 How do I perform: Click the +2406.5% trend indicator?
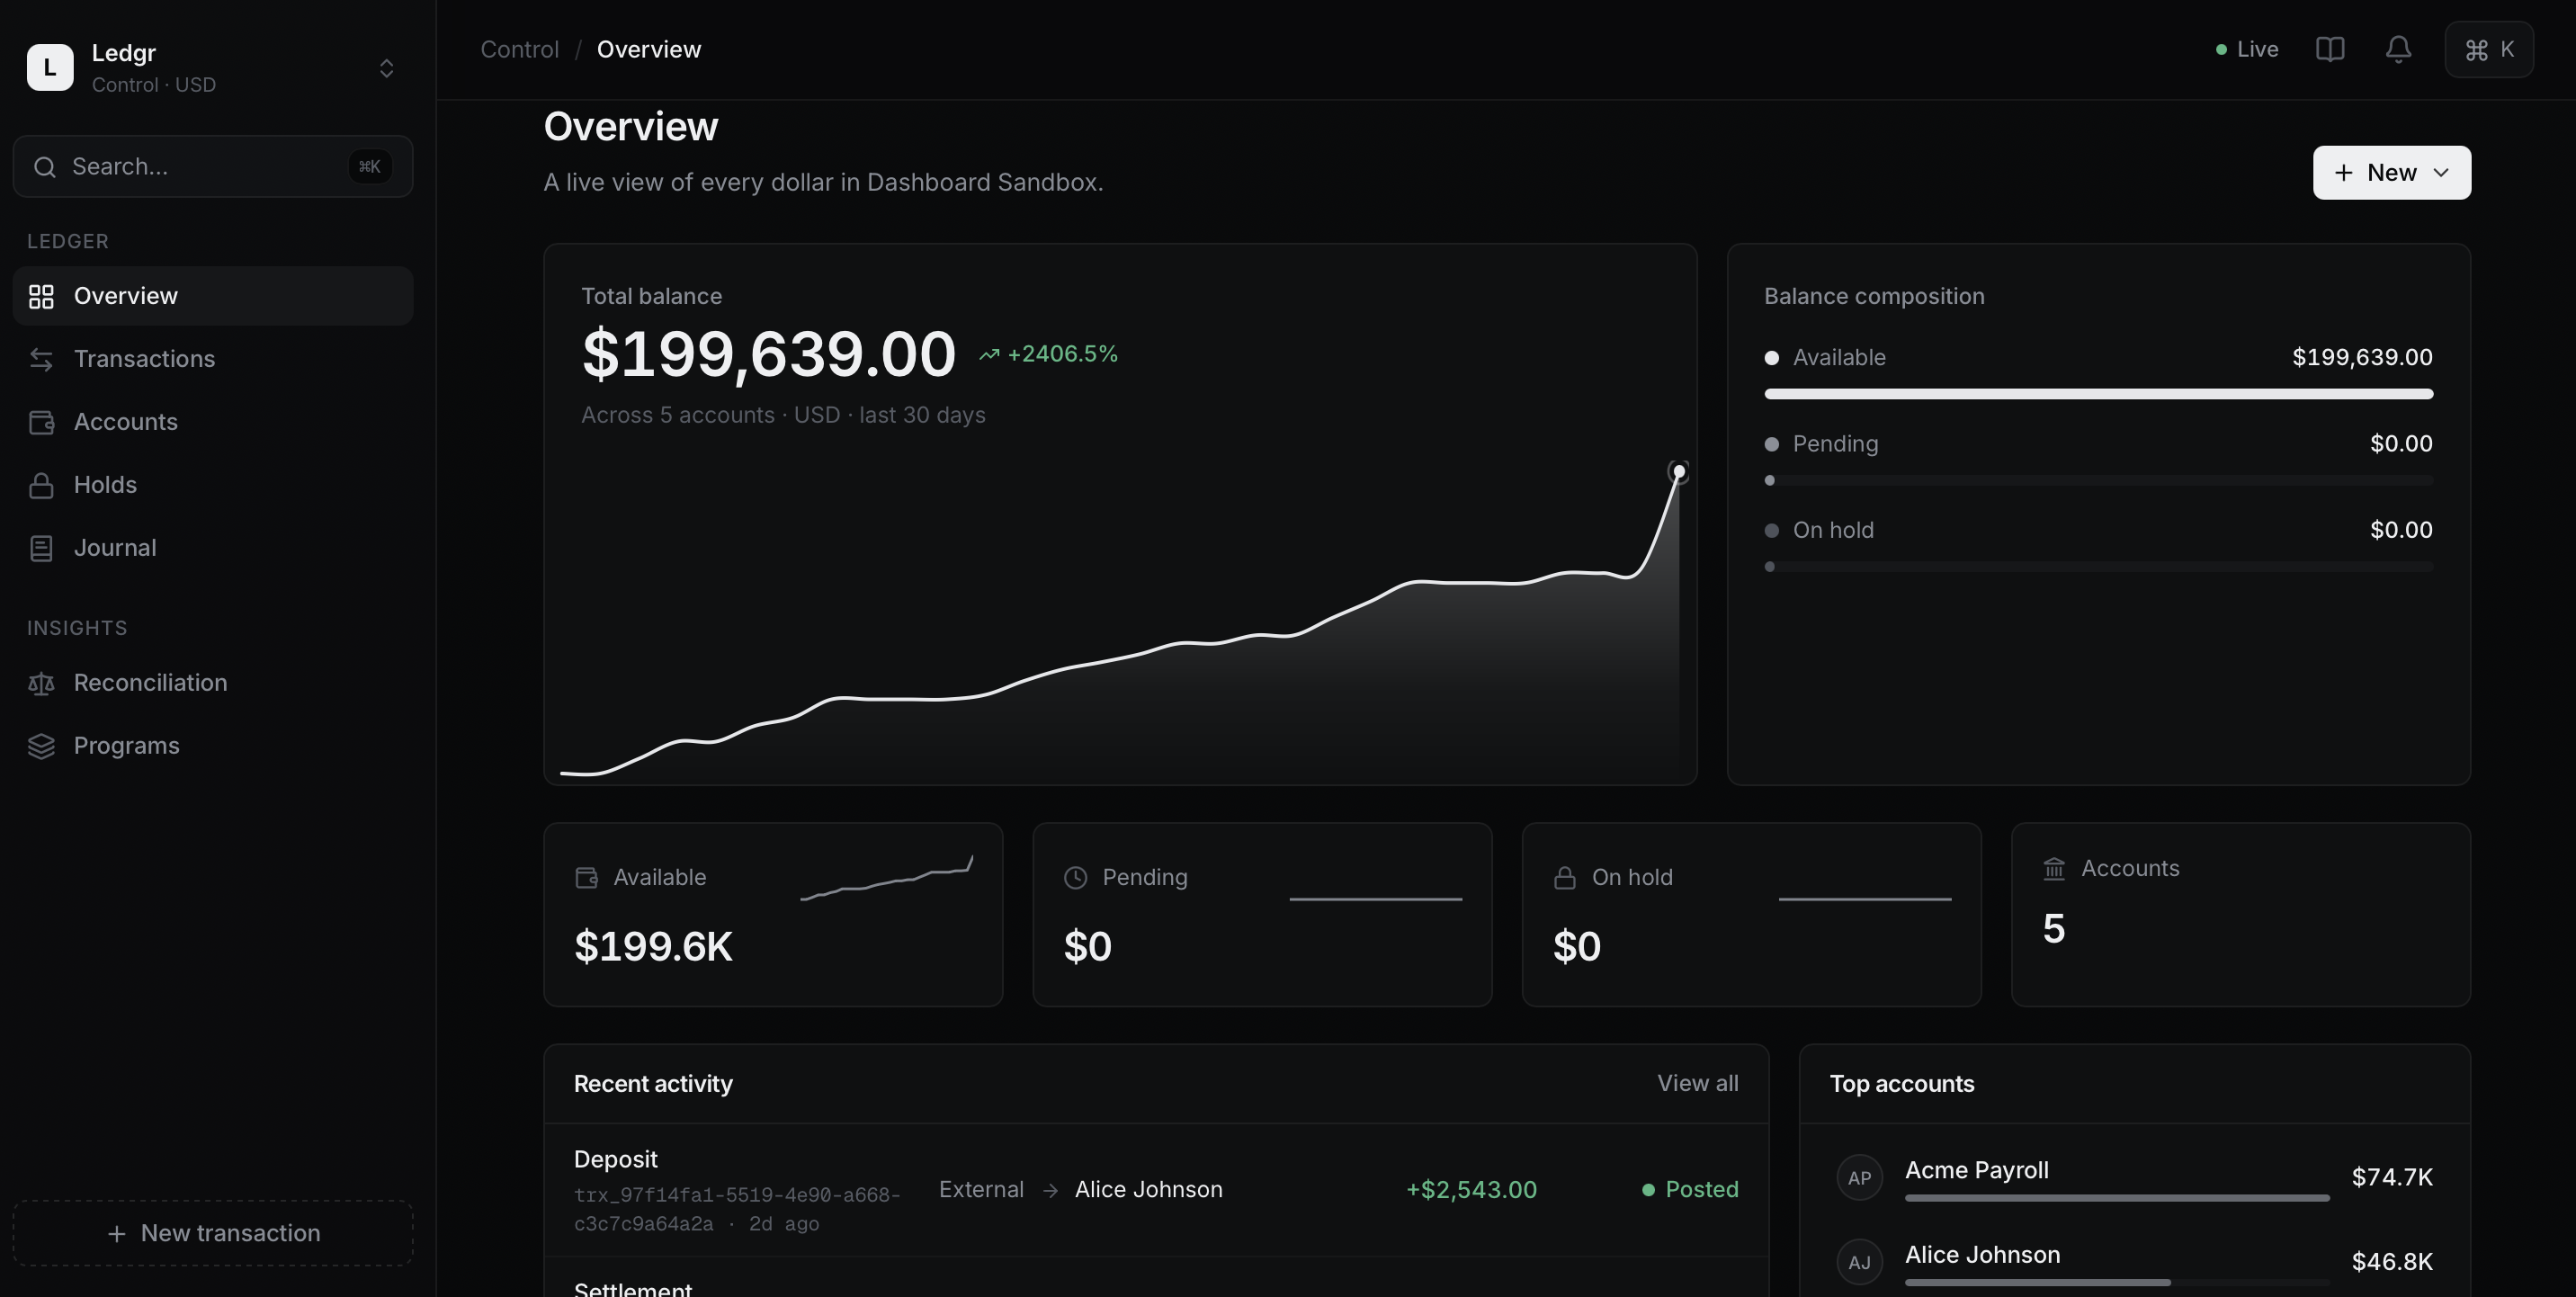[1048, 354]
